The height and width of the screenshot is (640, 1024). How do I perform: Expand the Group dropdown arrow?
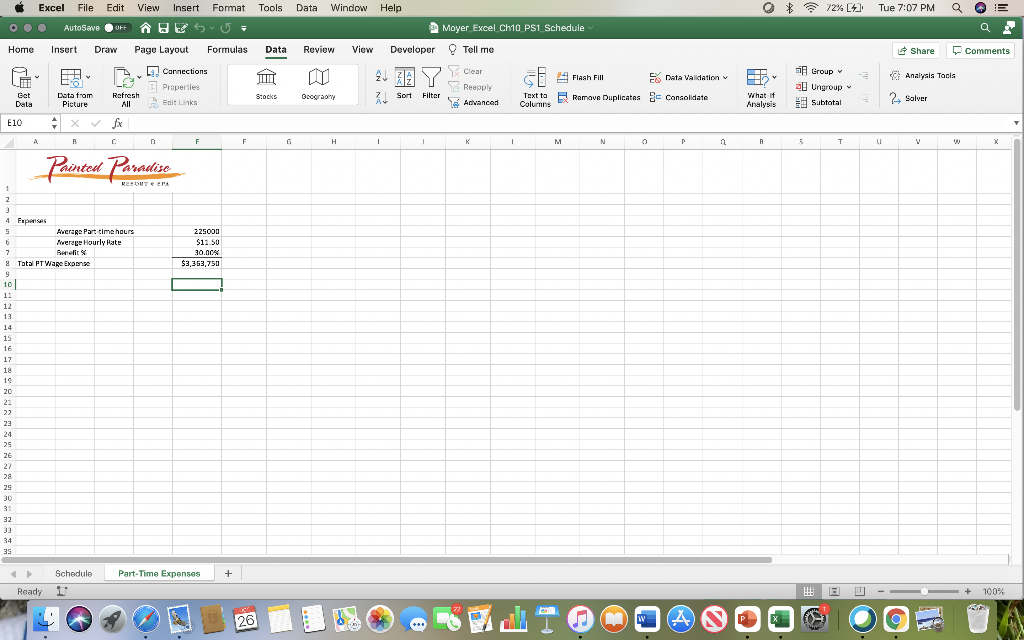coord(840,71)
